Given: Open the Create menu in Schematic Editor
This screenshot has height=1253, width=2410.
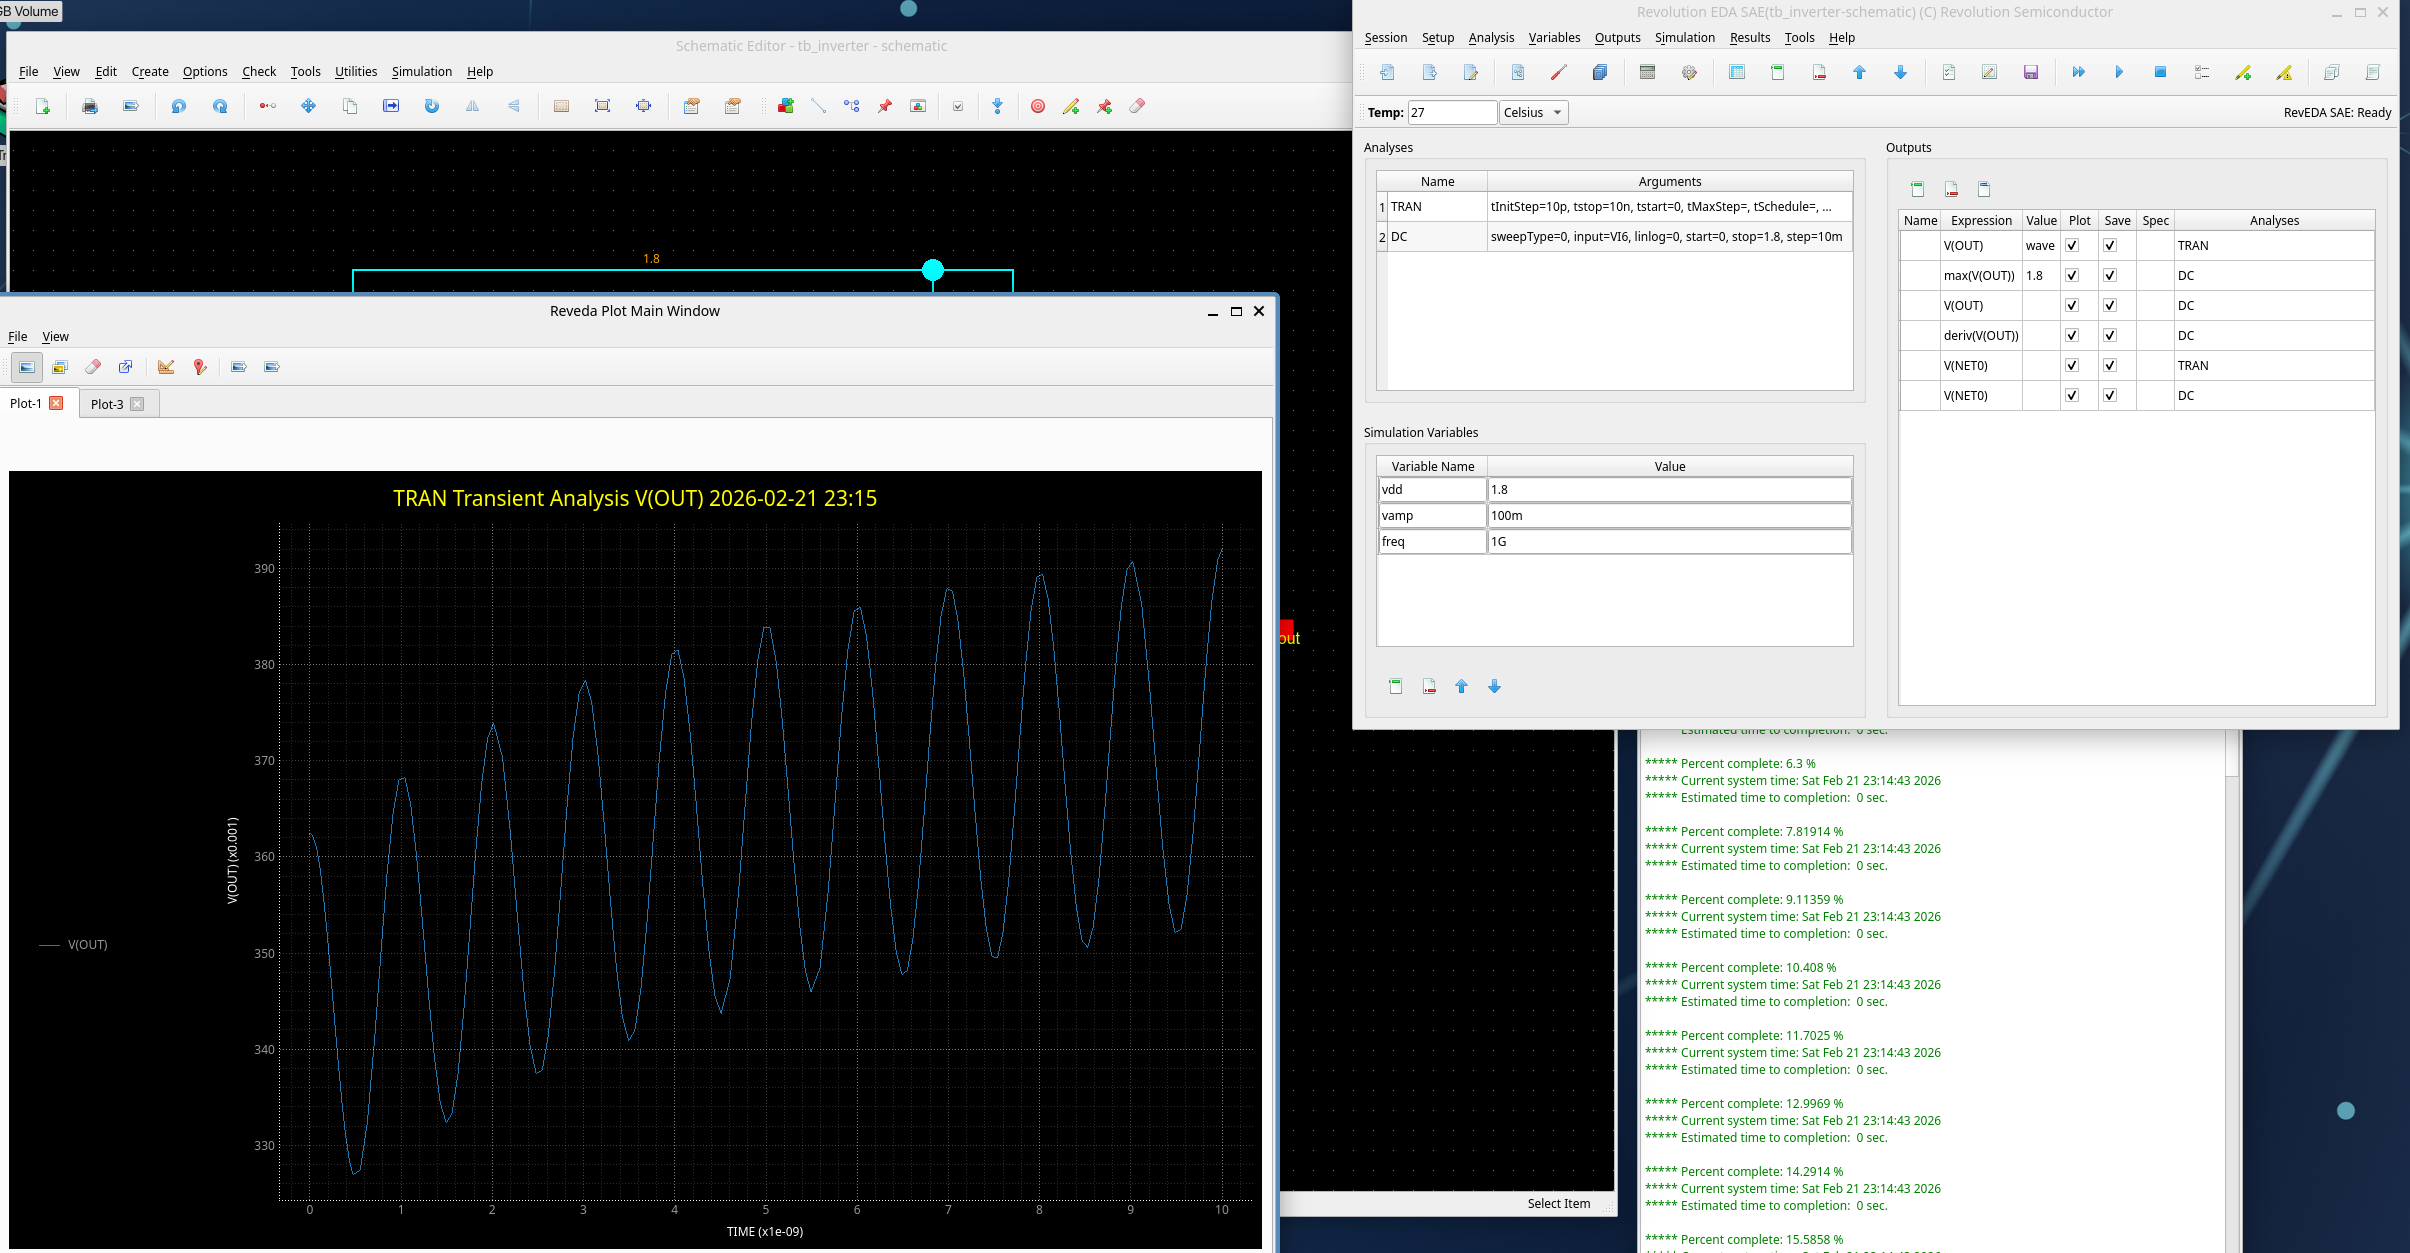Looking at the screenshot, I should point(150,72).
